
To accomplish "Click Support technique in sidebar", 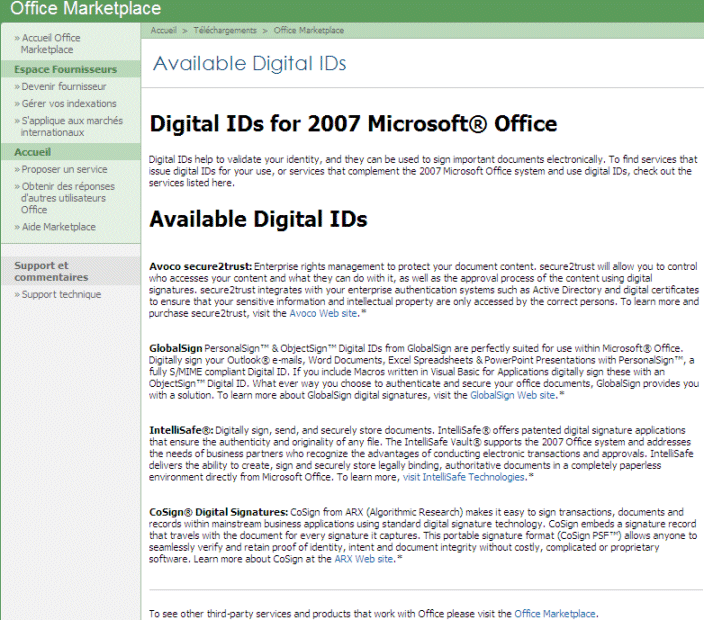I will (x=61, y=295).
